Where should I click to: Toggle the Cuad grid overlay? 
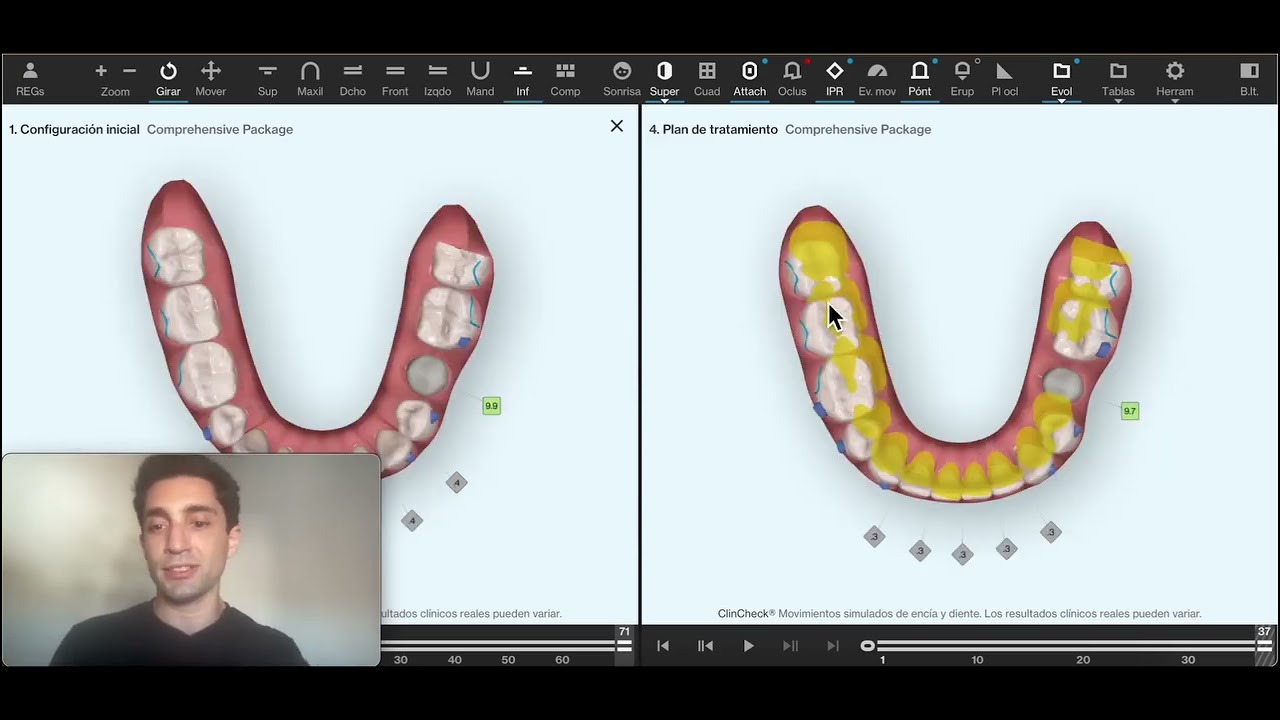[x=707, y=79]
